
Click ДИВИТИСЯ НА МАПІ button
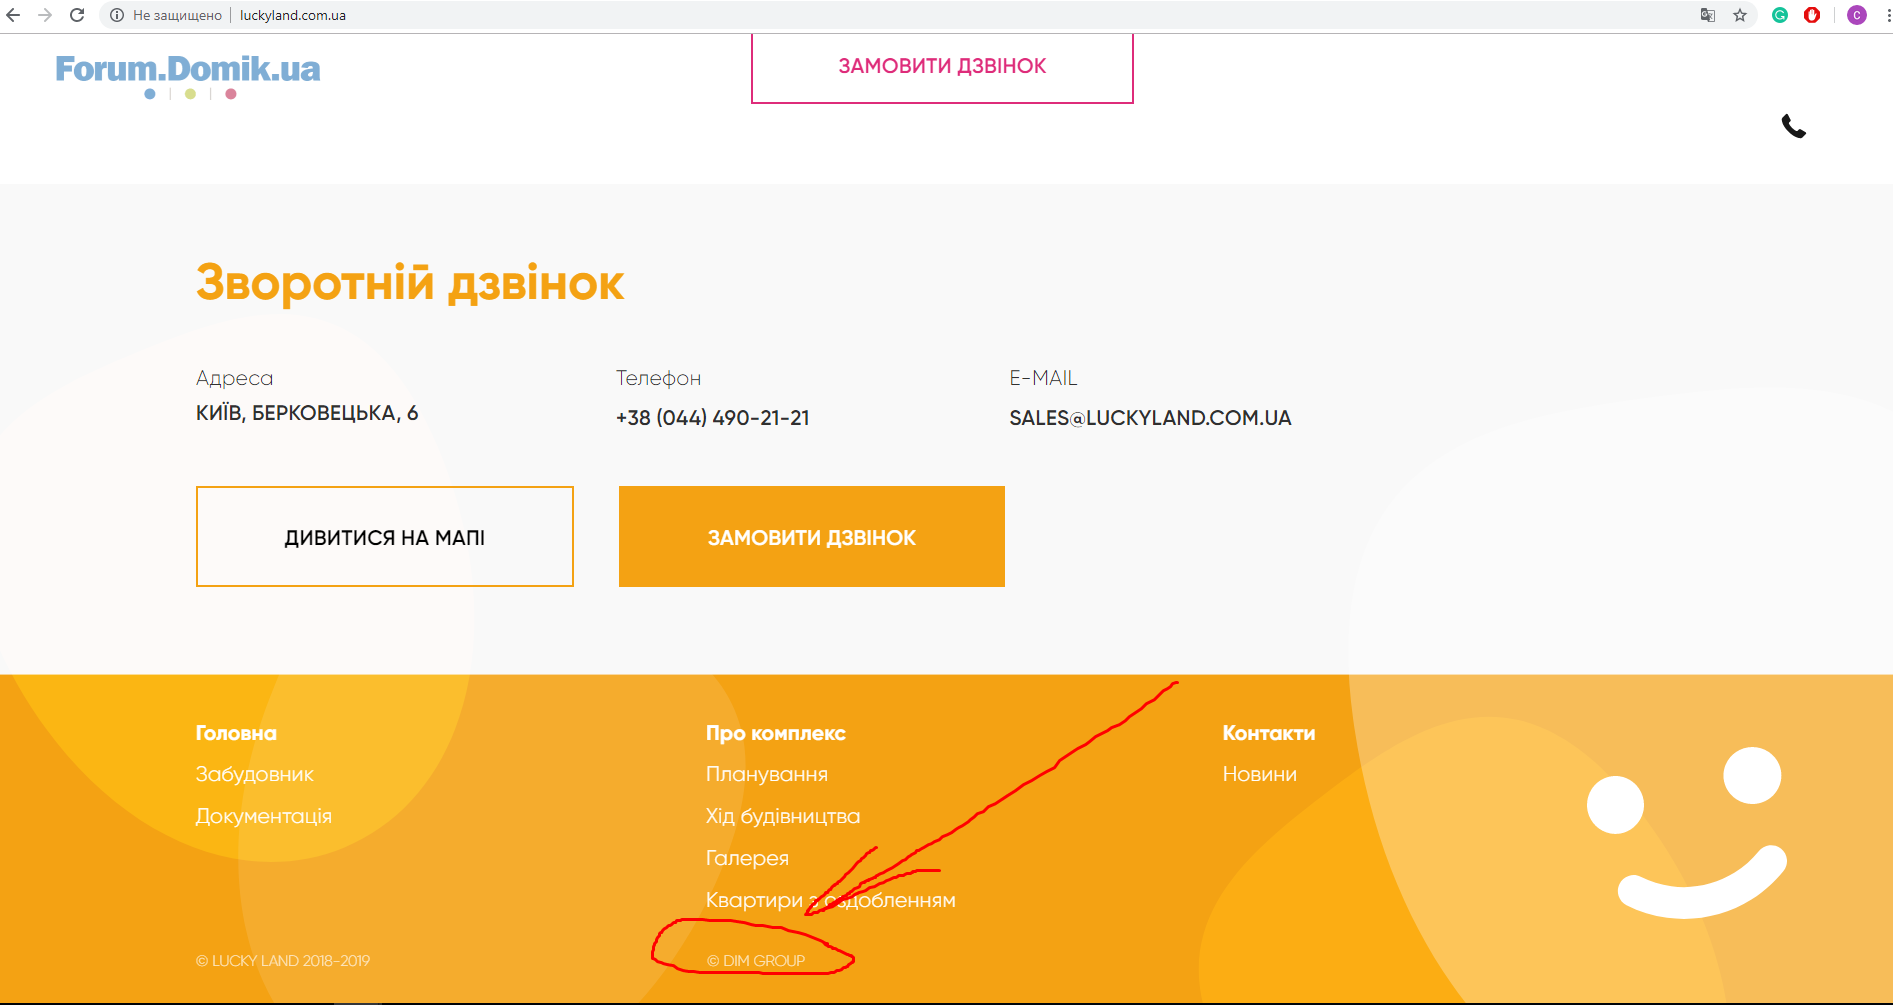(385, 537)
